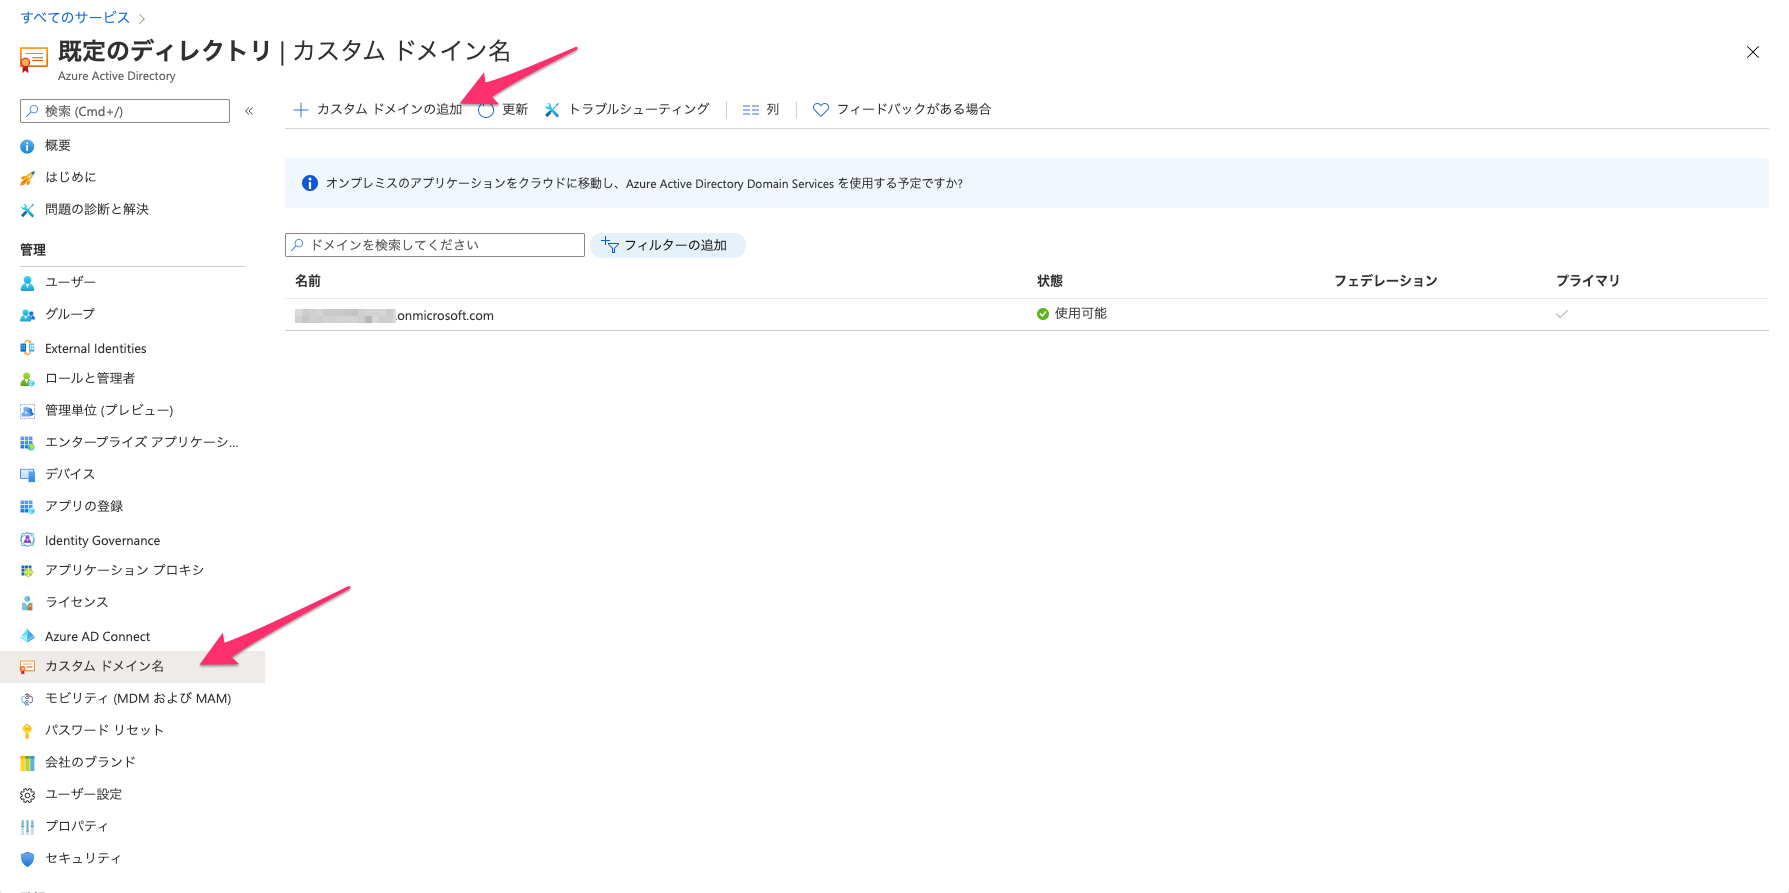Click the フィルターの追加 button
The height and width of the screenshot is (893, 1789).
pyautogui.click(x=667, y=245)
